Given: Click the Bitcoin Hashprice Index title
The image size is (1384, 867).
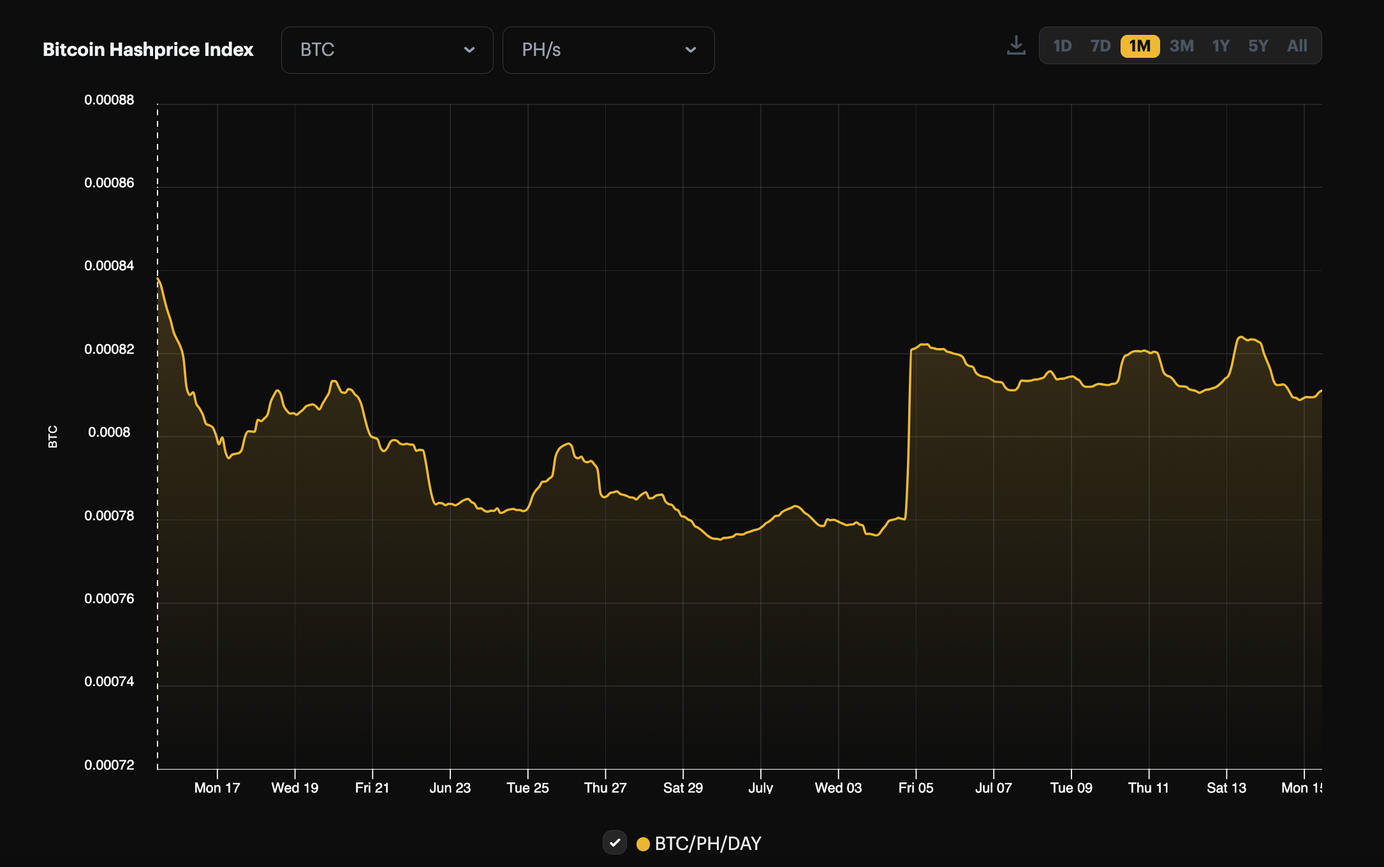Looking at the screenshot, I should [147, 48].
